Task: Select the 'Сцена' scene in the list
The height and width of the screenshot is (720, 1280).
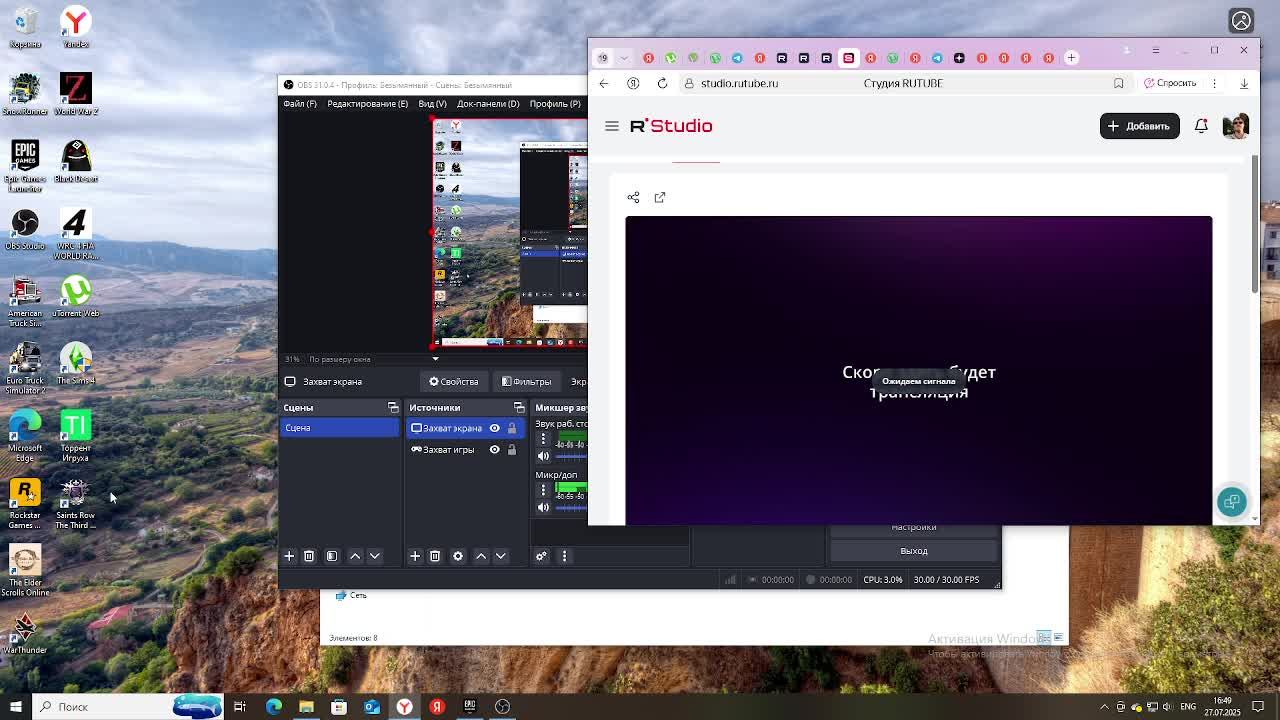Action: (x=339, y=428)
